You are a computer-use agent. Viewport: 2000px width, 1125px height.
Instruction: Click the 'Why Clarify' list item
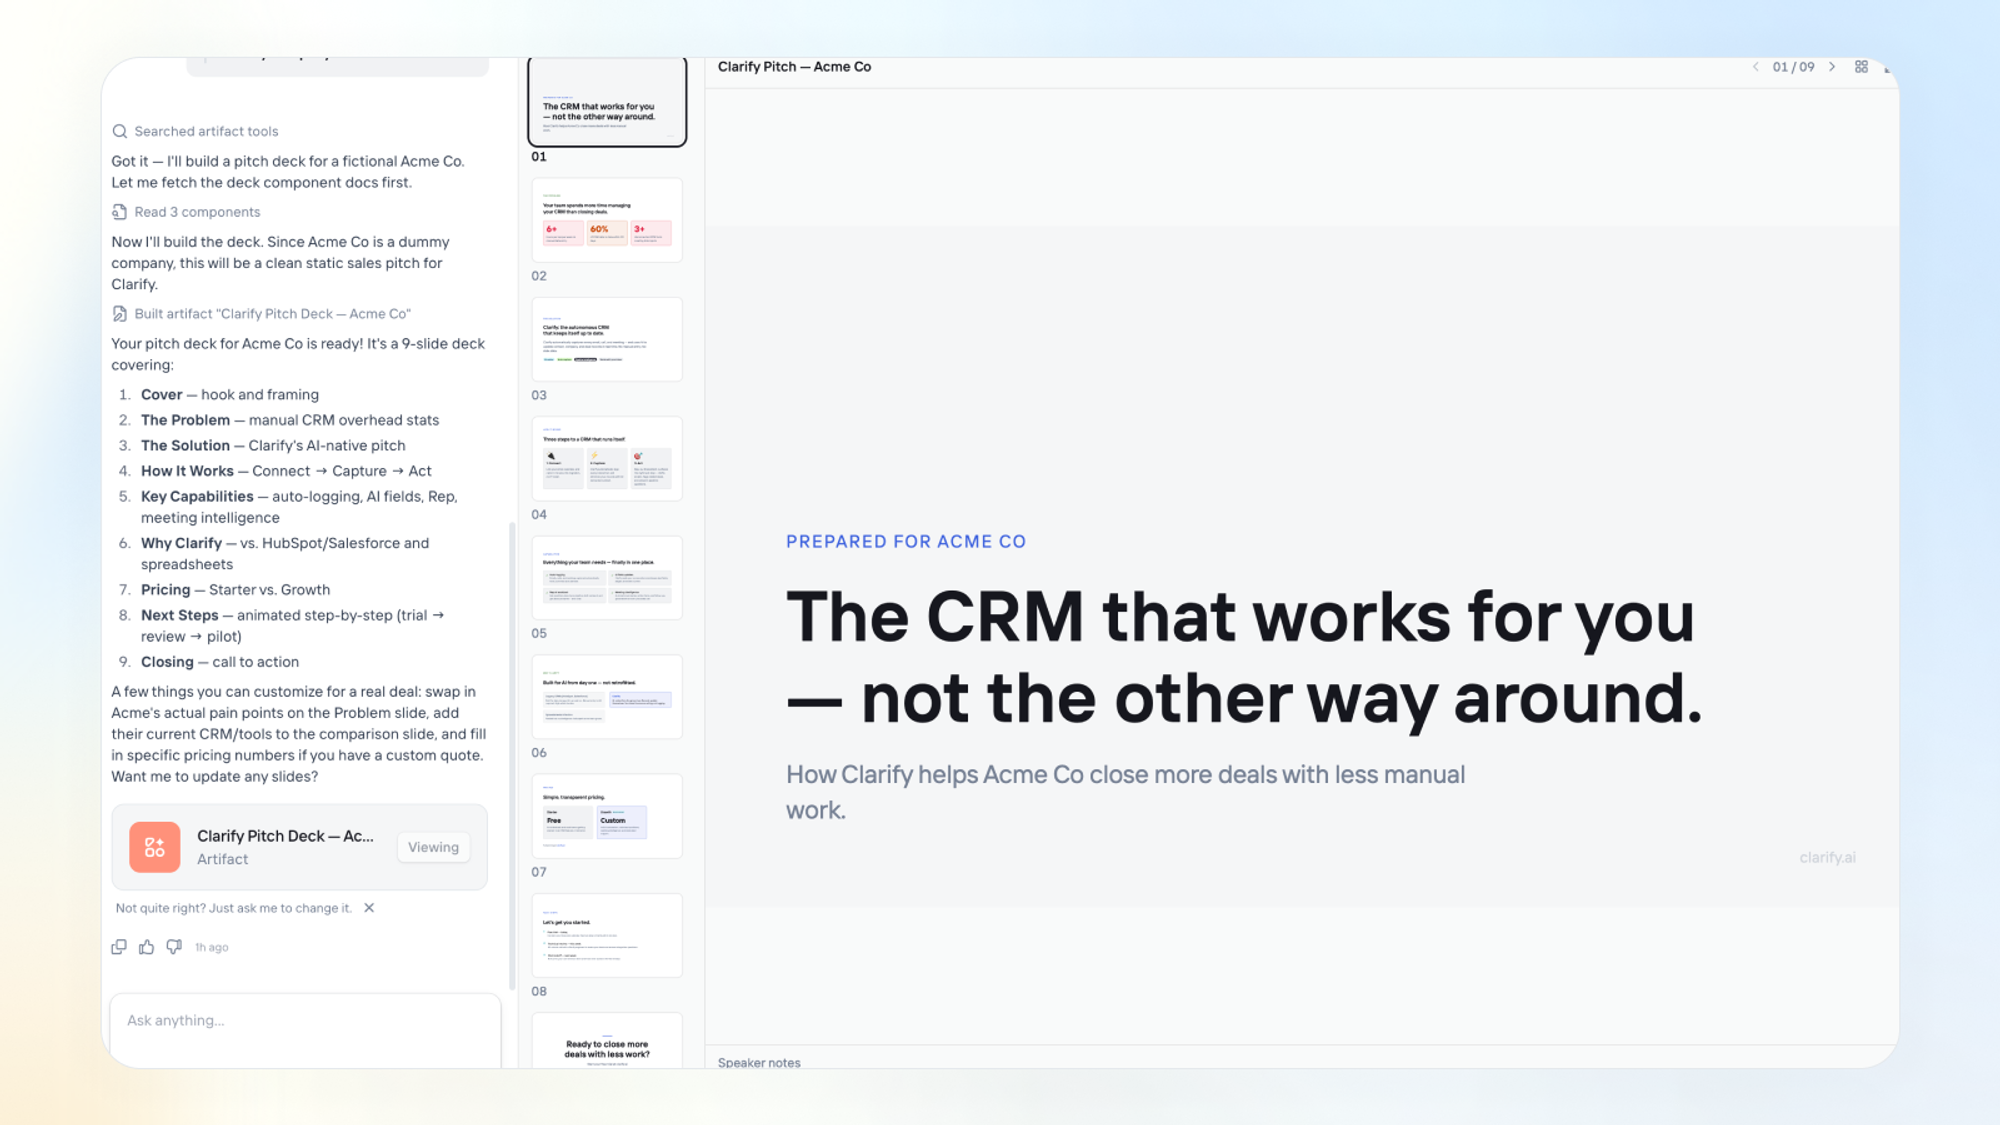tap(285, 554)
